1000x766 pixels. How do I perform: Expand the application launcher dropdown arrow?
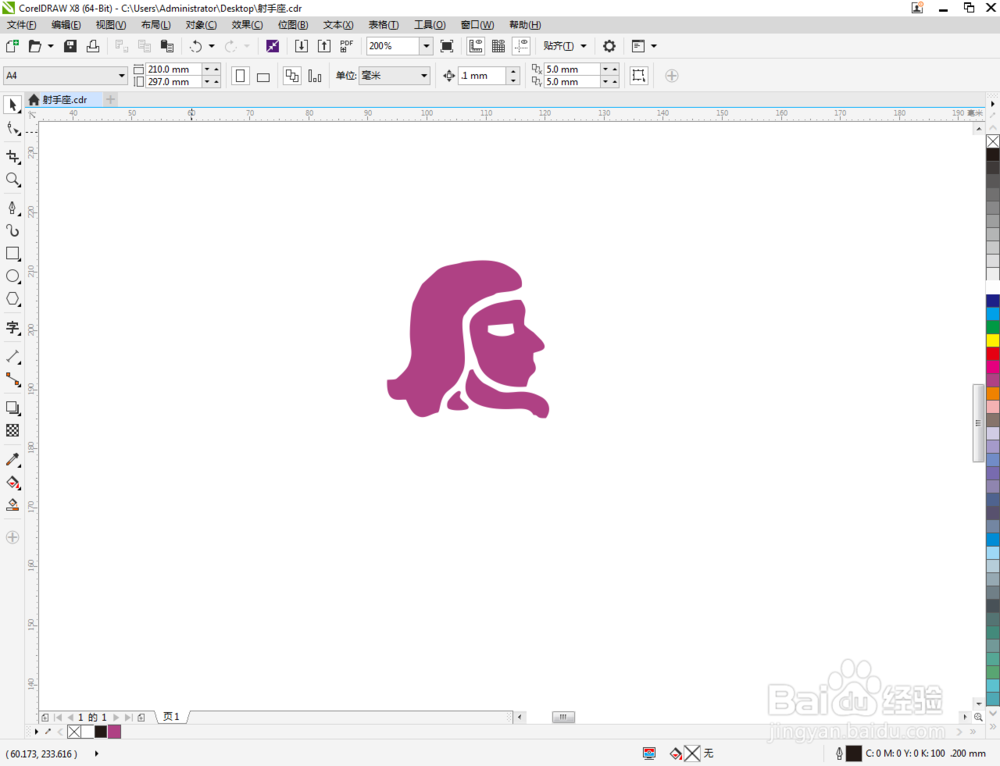pos(654,46)
